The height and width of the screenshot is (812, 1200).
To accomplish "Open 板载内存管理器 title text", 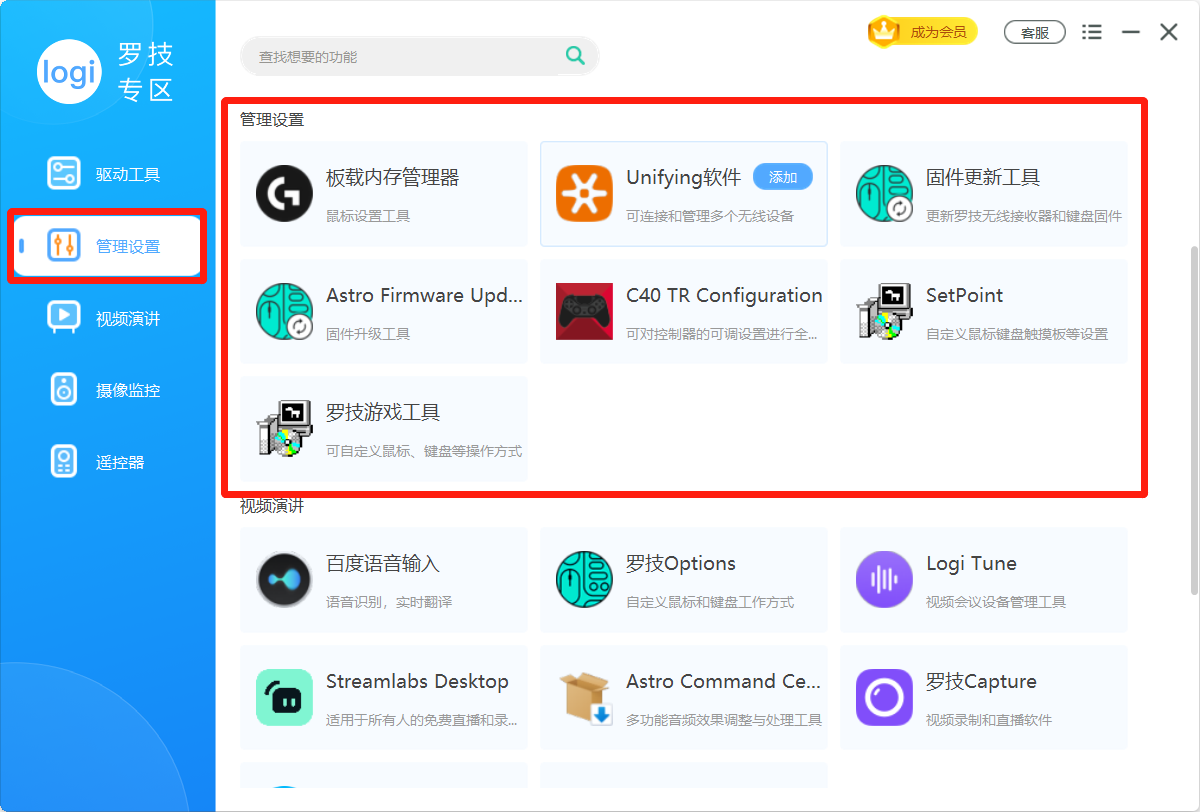I will 392,178.
